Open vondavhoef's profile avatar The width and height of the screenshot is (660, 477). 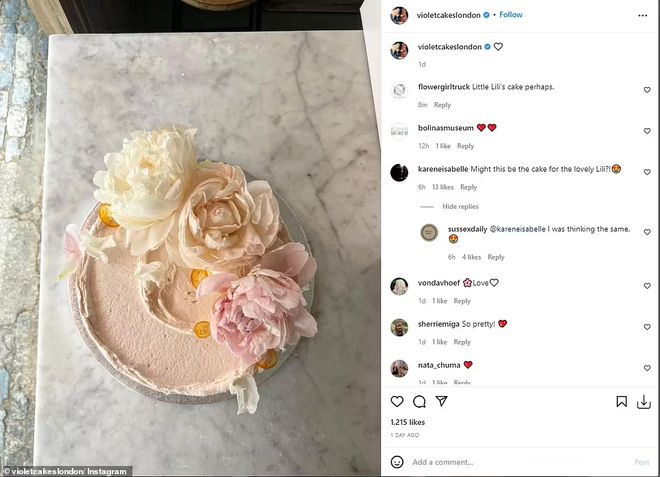tap(399, 286)
